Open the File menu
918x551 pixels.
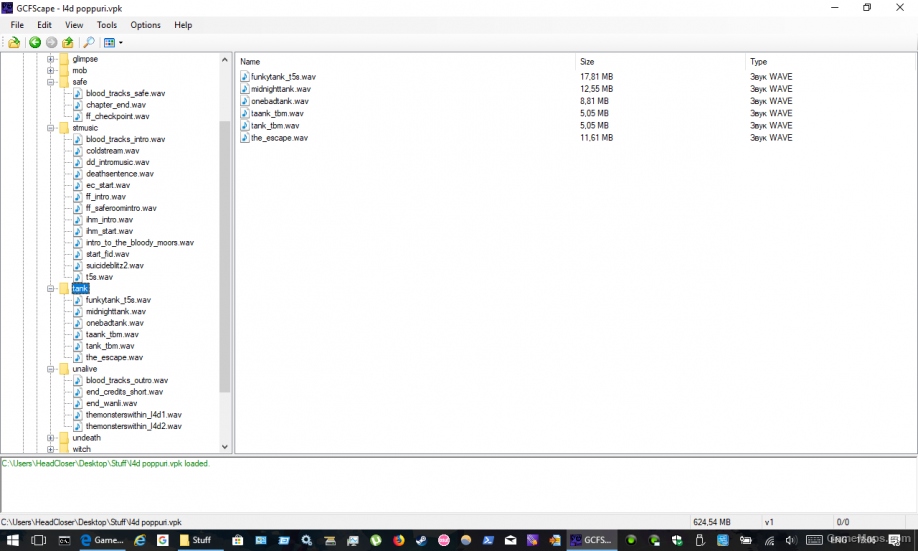17,25
